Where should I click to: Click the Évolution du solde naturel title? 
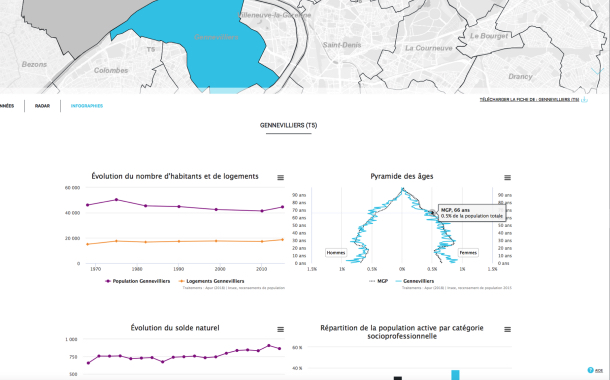click(x=175, y=328)
